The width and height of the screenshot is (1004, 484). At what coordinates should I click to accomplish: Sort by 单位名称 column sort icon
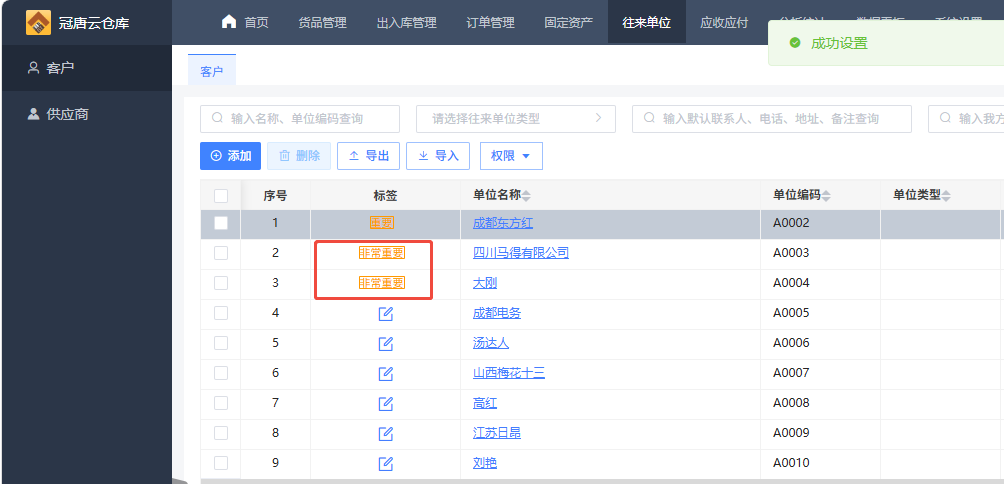(527, 196)
